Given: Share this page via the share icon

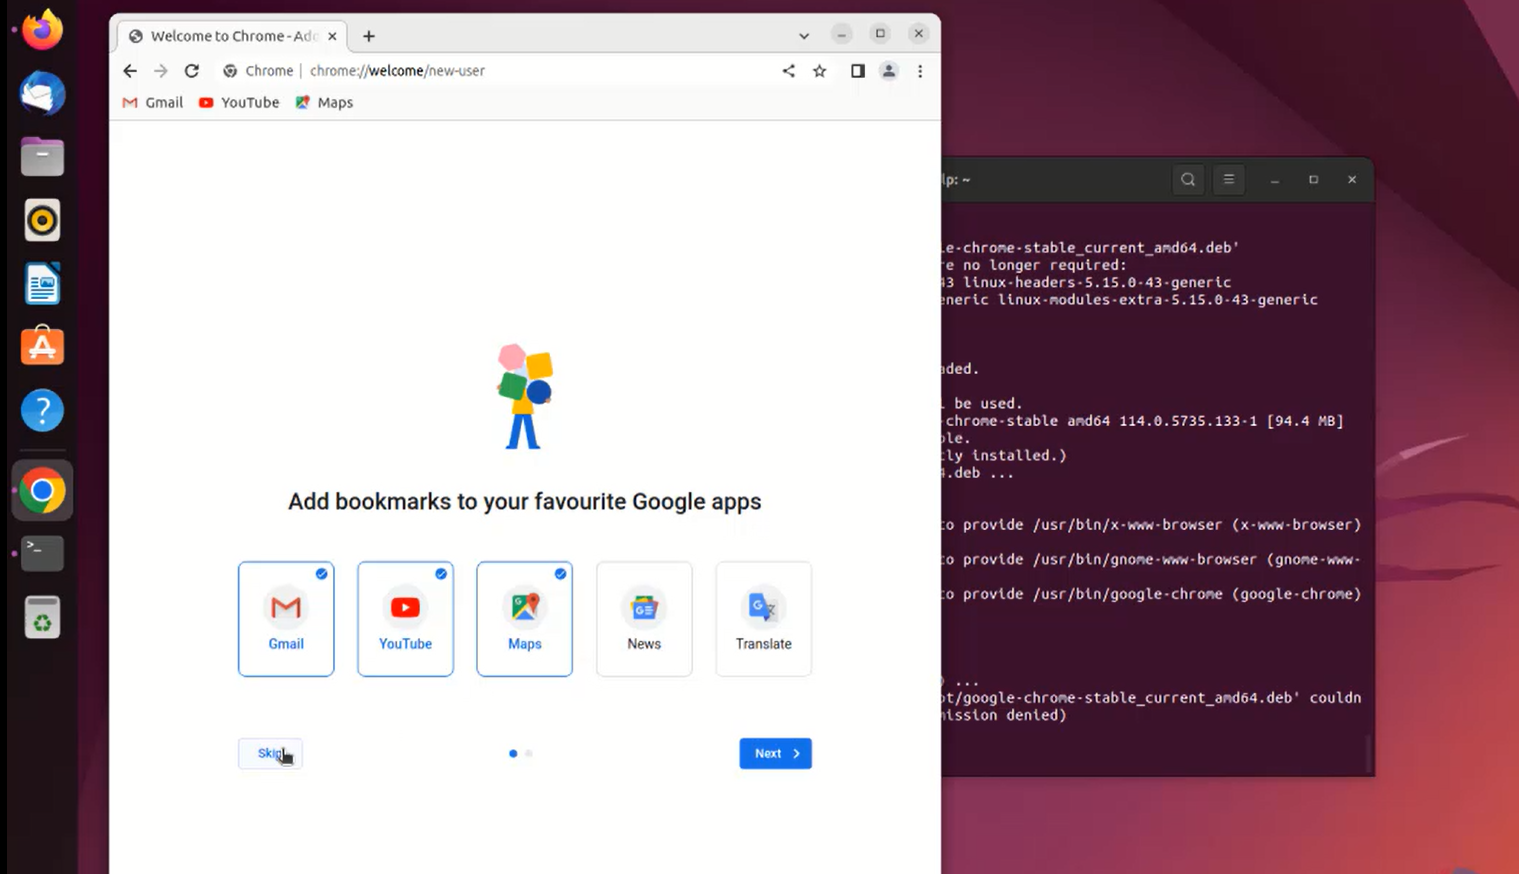Looking at the screenshot, I should click(788, 71).
